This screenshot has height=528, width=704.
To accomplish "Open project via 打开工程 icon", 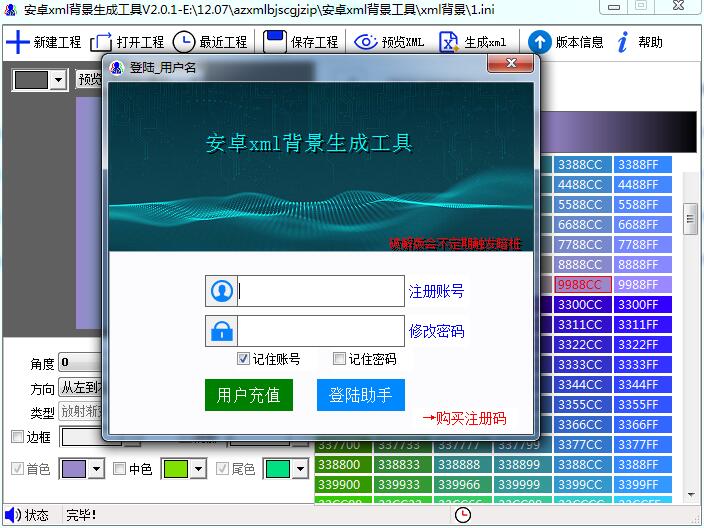I will point(101,43).
